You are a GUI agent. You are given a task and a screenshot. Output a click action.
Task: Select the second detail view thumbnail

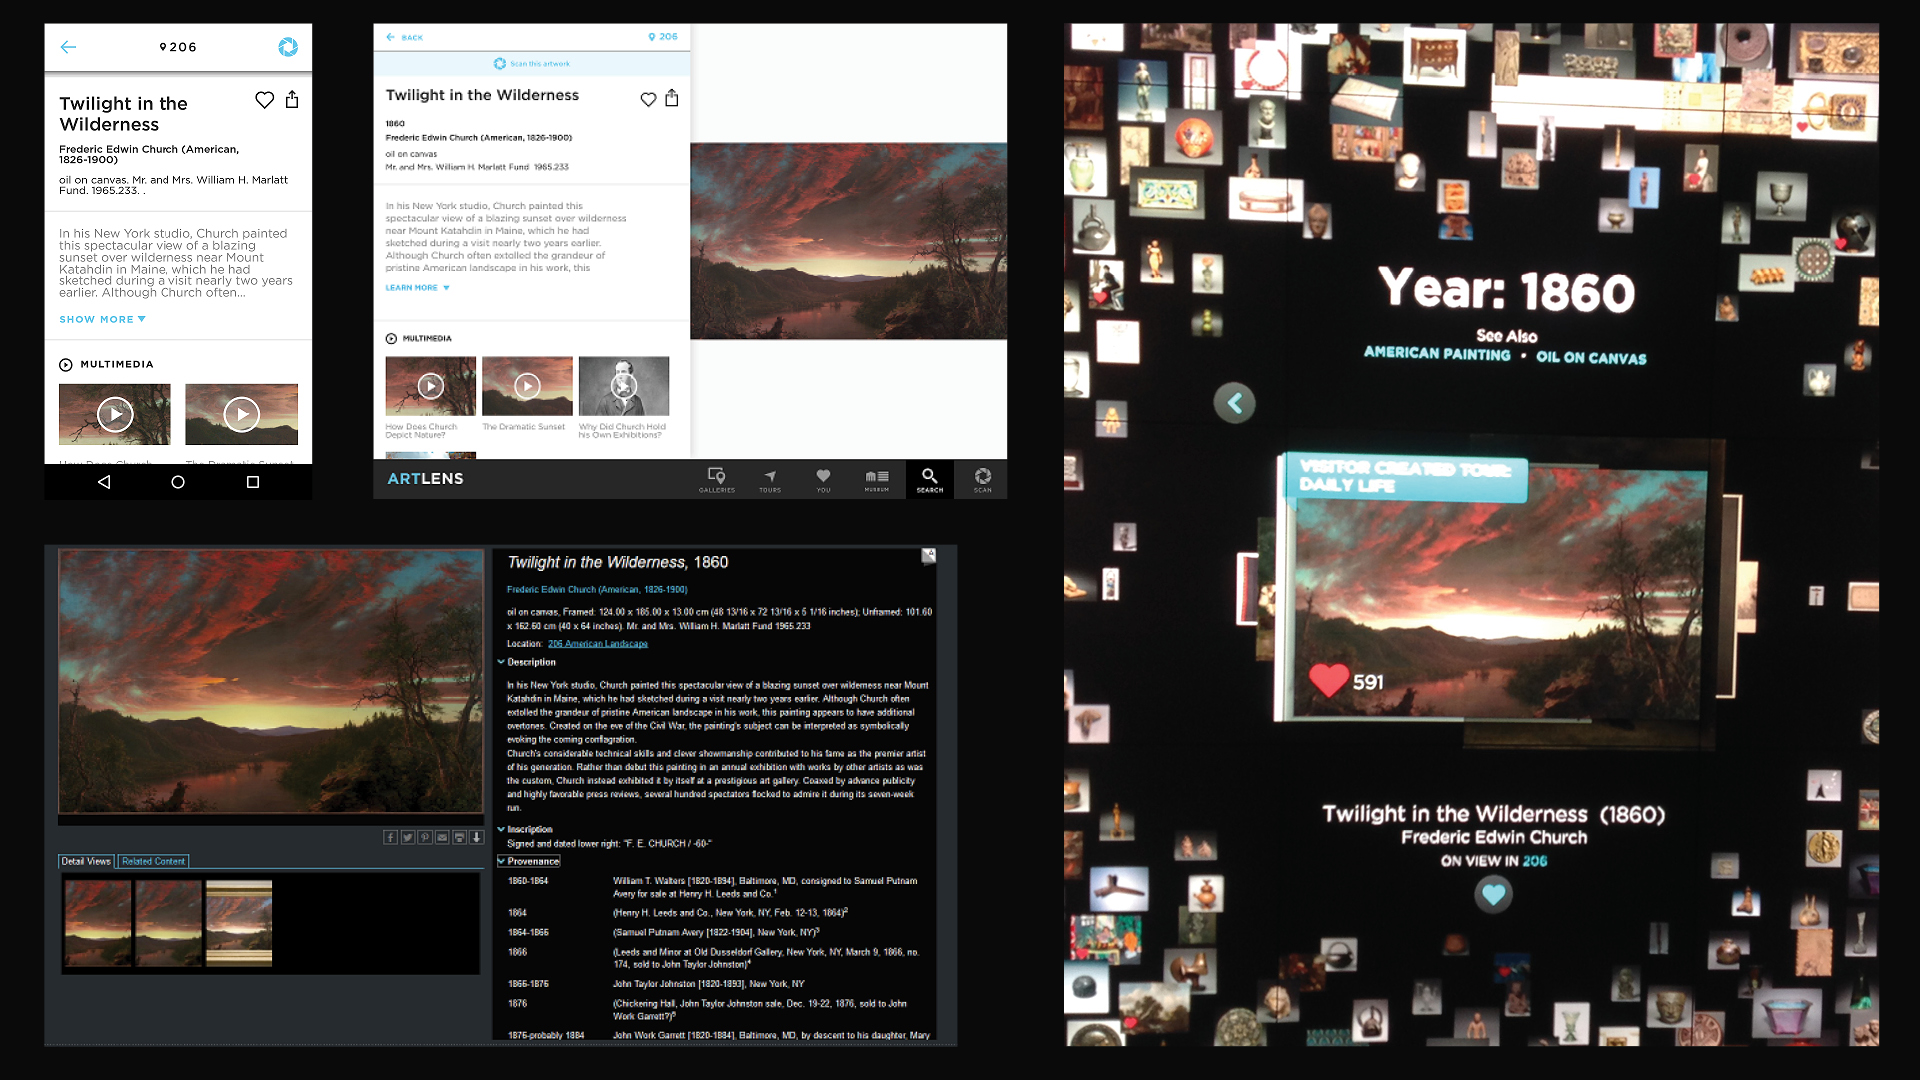(x=169, y=923)
